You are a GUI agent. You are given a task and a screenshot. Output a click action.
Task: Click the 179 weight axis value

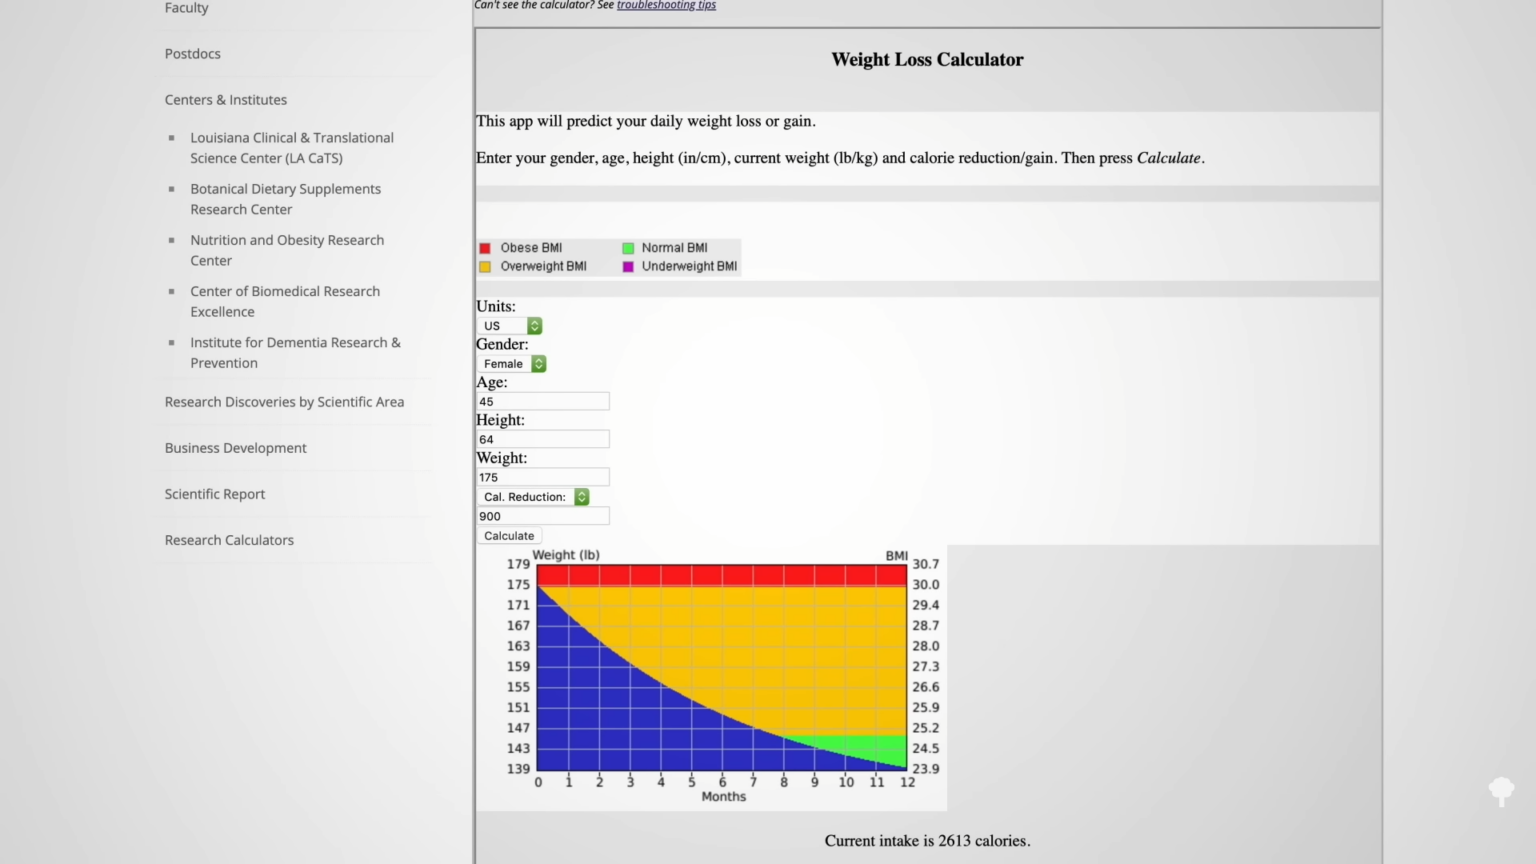coord(518,564)
